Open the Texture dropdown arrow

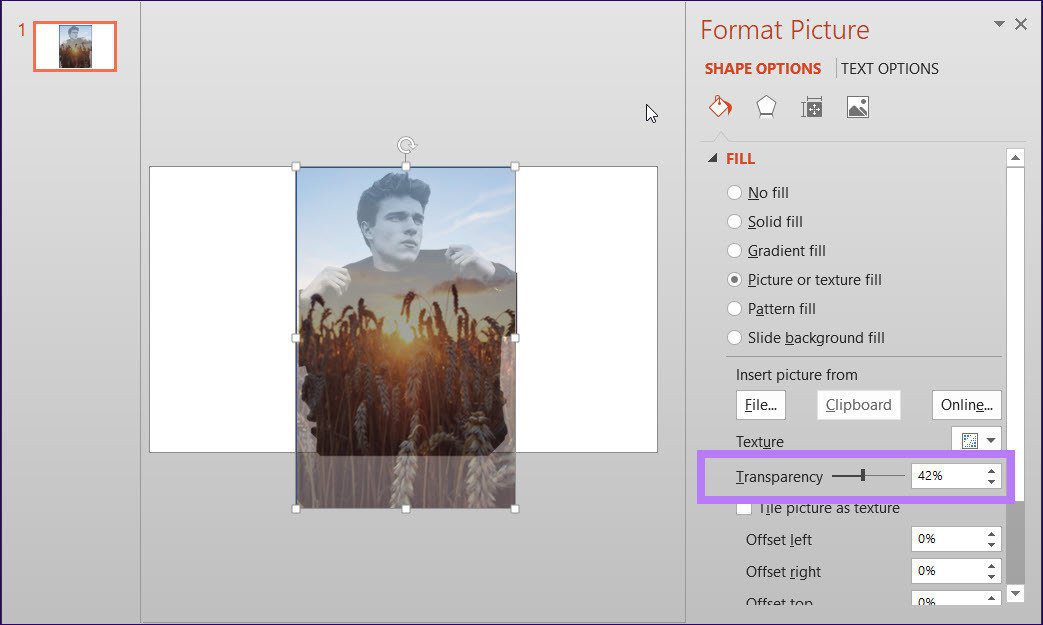tap(990, 440)
